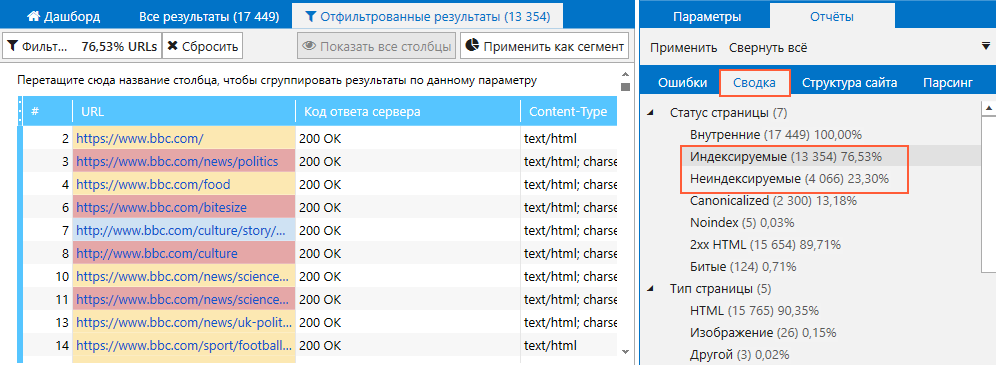Click the eye icon on Показать все столбцы
The image size is (996, 365).
click(x=309, y=46)
